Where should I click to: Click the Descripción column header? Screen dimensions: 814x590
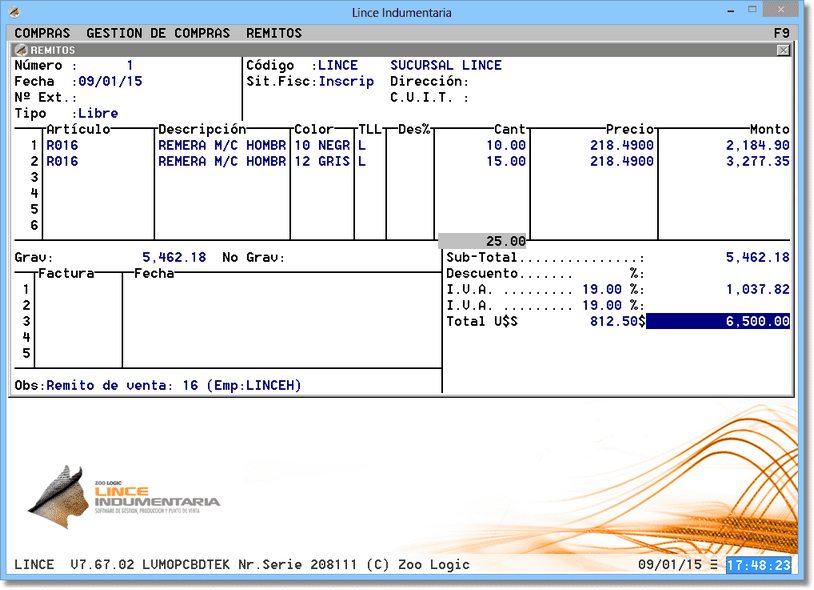202,129
